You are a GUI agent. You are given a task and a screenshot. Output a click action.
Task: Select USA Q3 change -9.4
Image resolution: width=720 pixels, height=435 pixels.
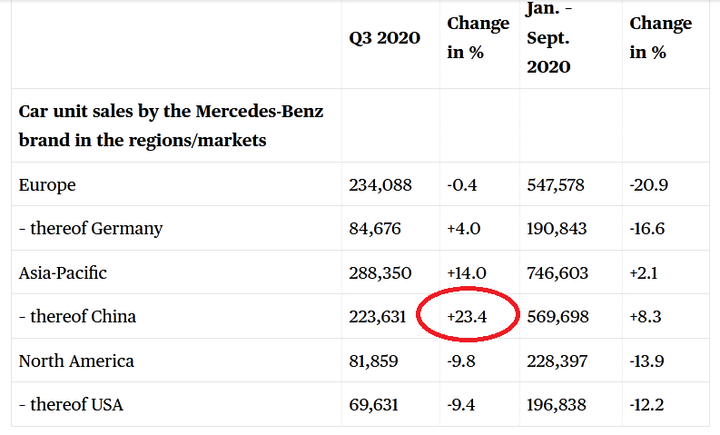(x=461, y=405)
